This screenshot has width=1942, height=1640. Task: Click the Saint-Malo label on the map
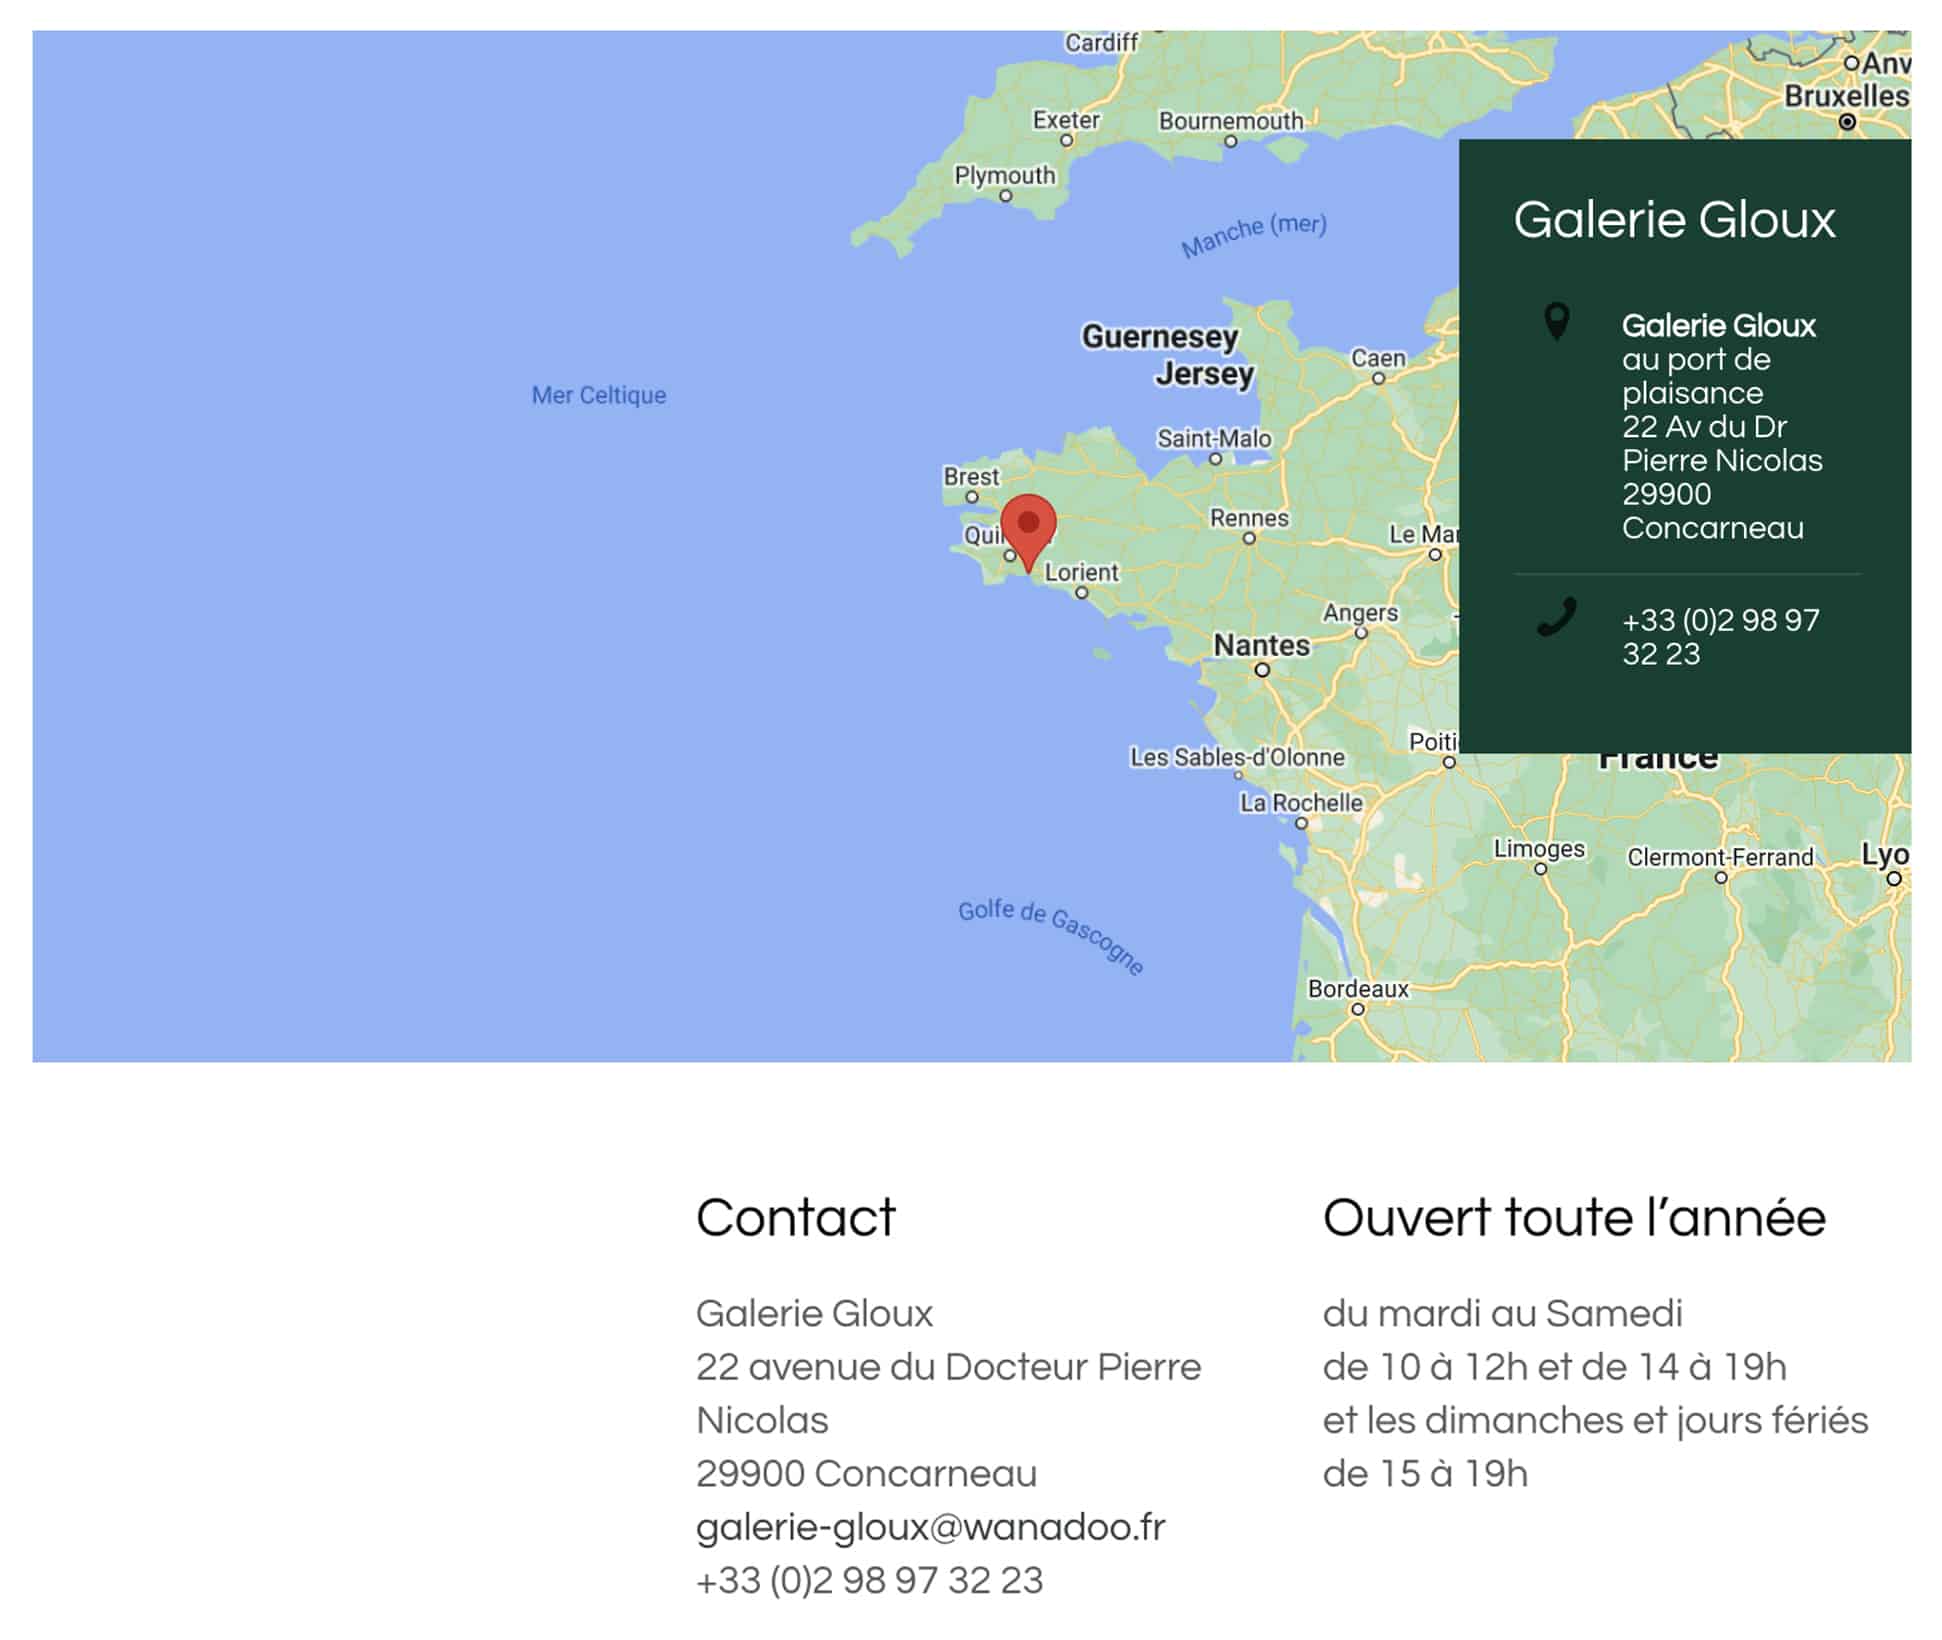1214,438
